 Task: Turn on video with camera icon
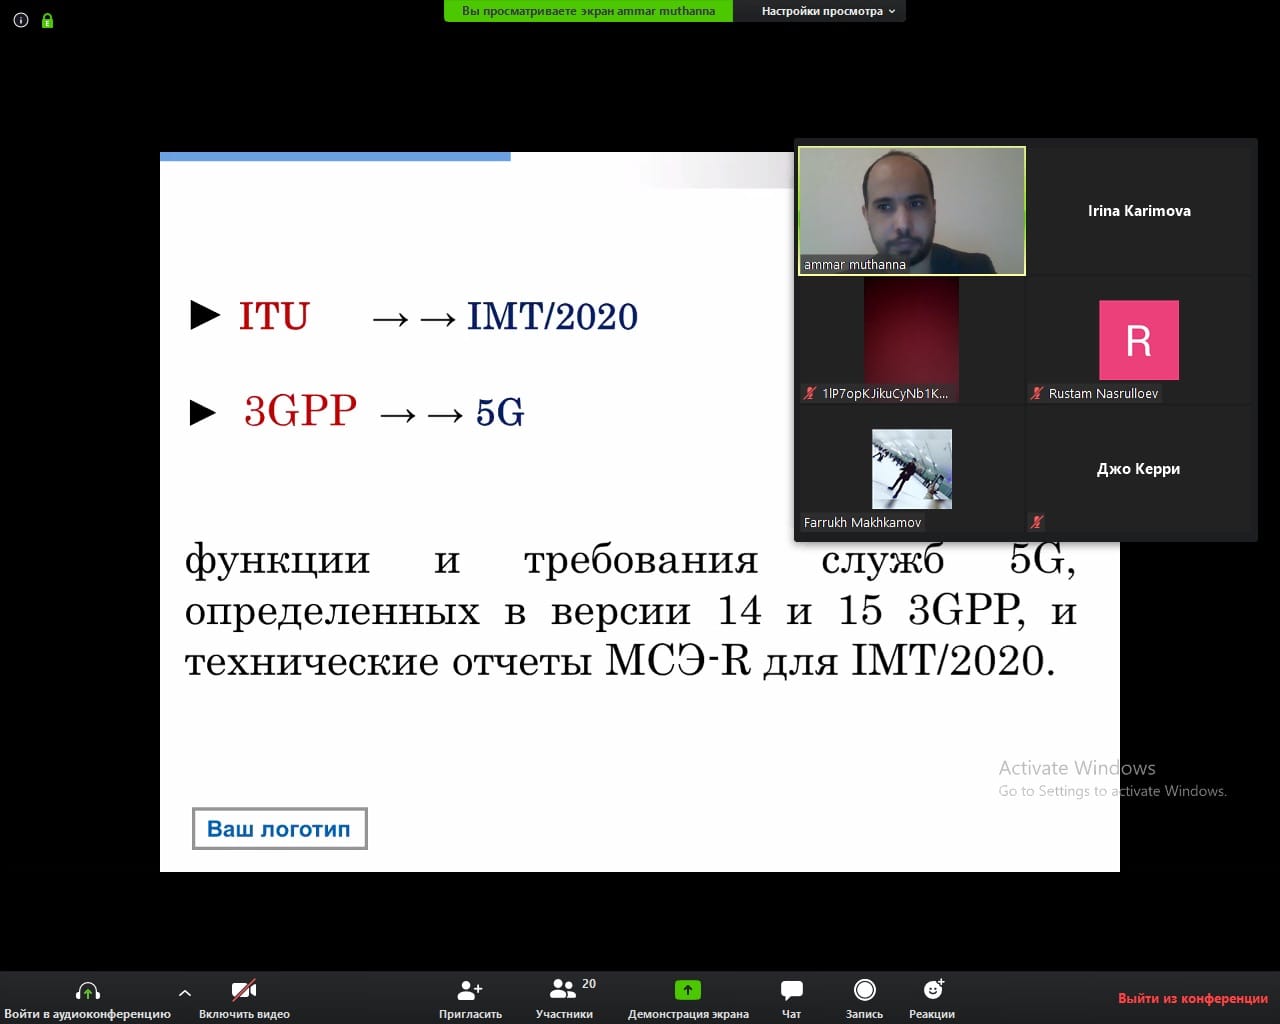click(244, 991)
